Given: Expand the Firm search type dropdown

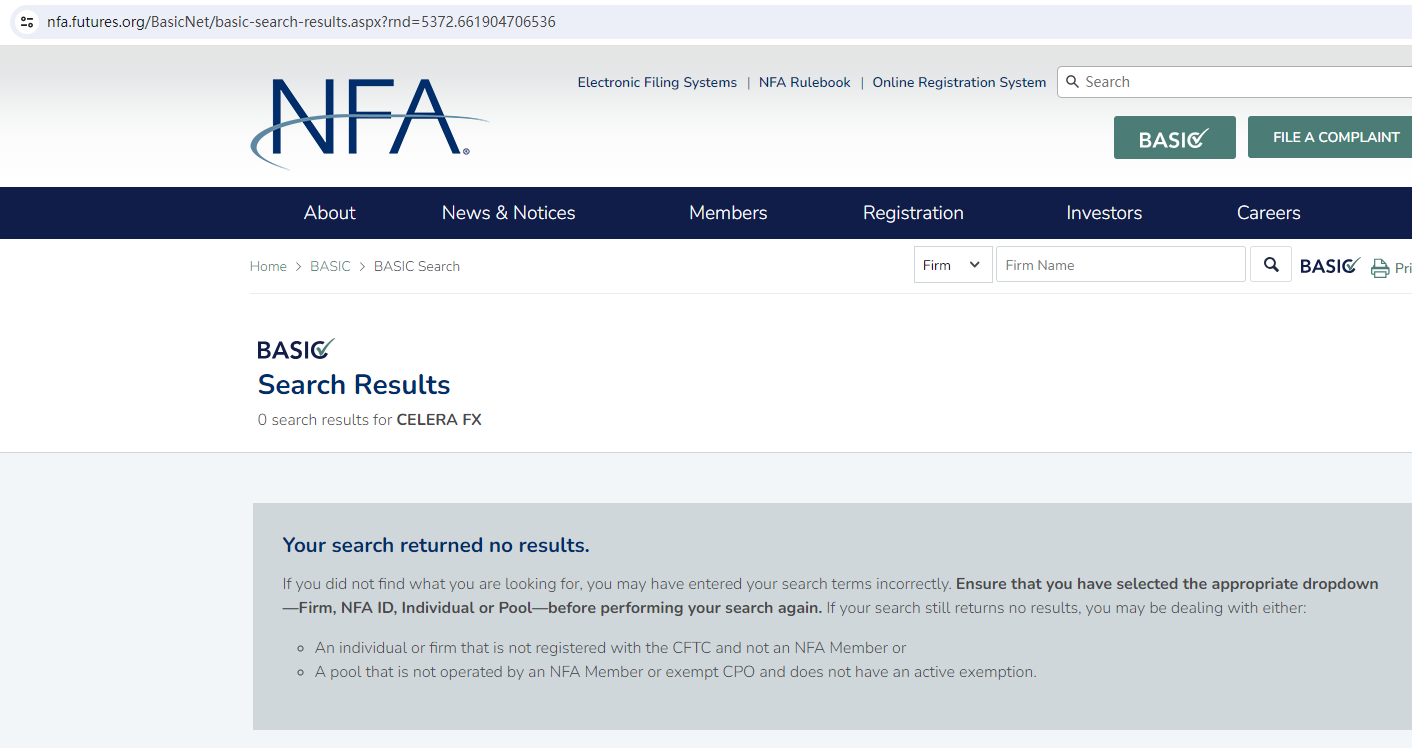Looking at the screenshot, I should pyautogui.click(x=953, y=265).
